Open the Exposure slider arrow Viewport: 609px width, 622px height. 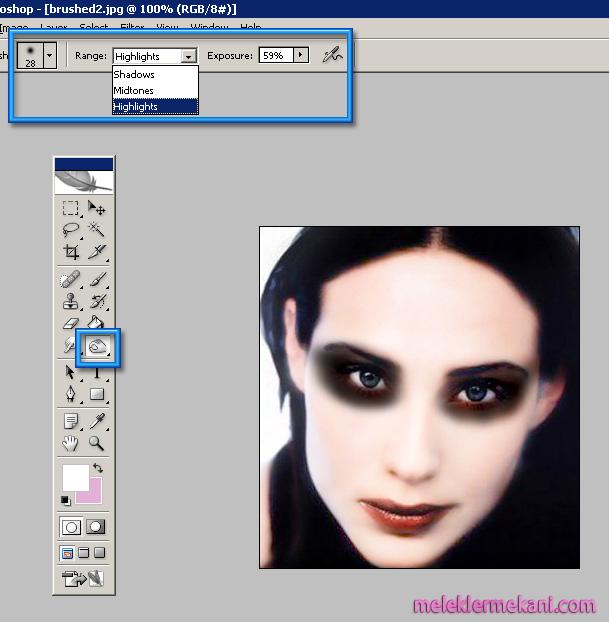[x=301, y=56]
